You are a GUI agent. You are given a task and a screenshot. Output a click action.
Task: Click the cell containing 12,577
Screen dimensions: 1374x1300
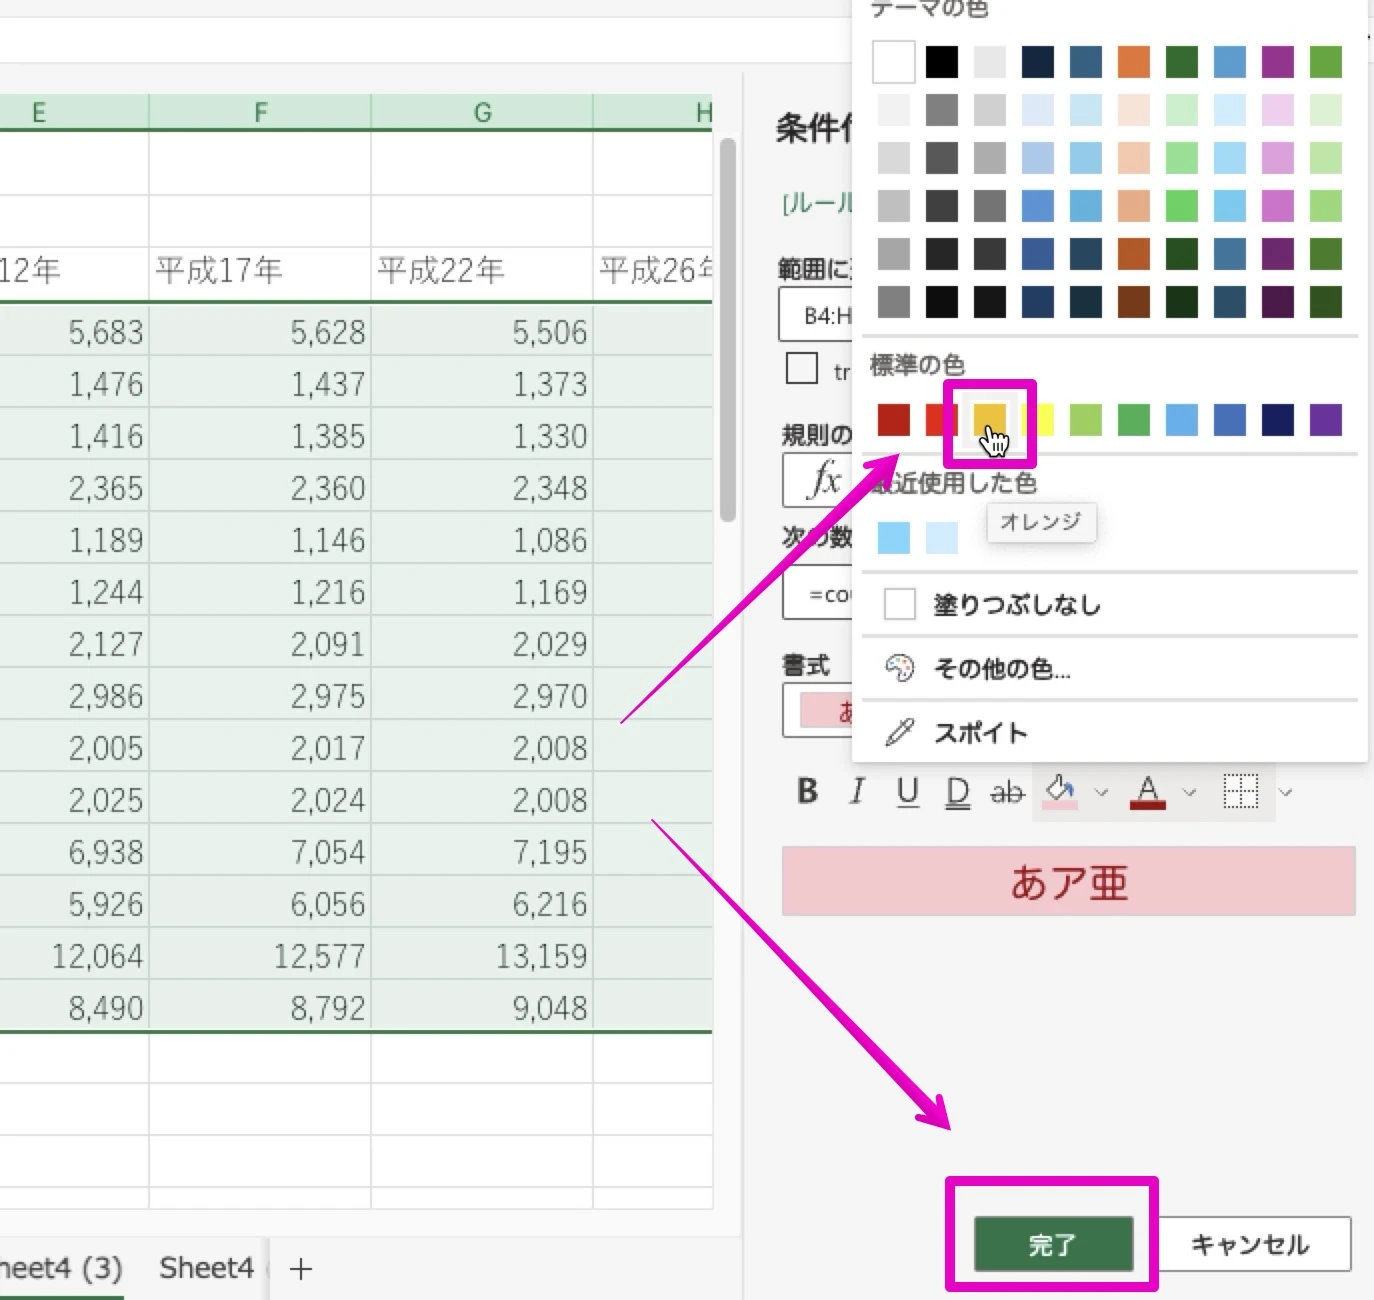(x=260, y=955)
